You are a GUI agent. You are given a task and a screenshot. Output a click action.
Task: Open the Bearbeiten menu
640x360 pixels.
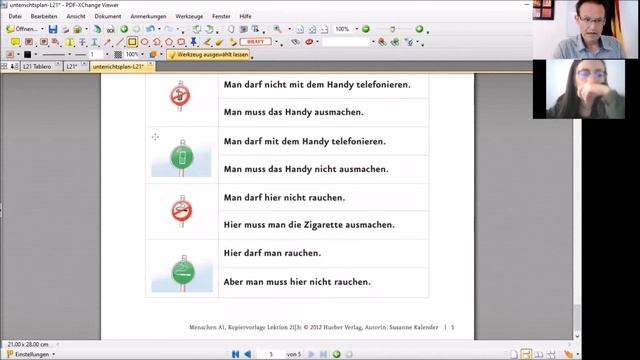pyautogui.click(x=44, y=16)
